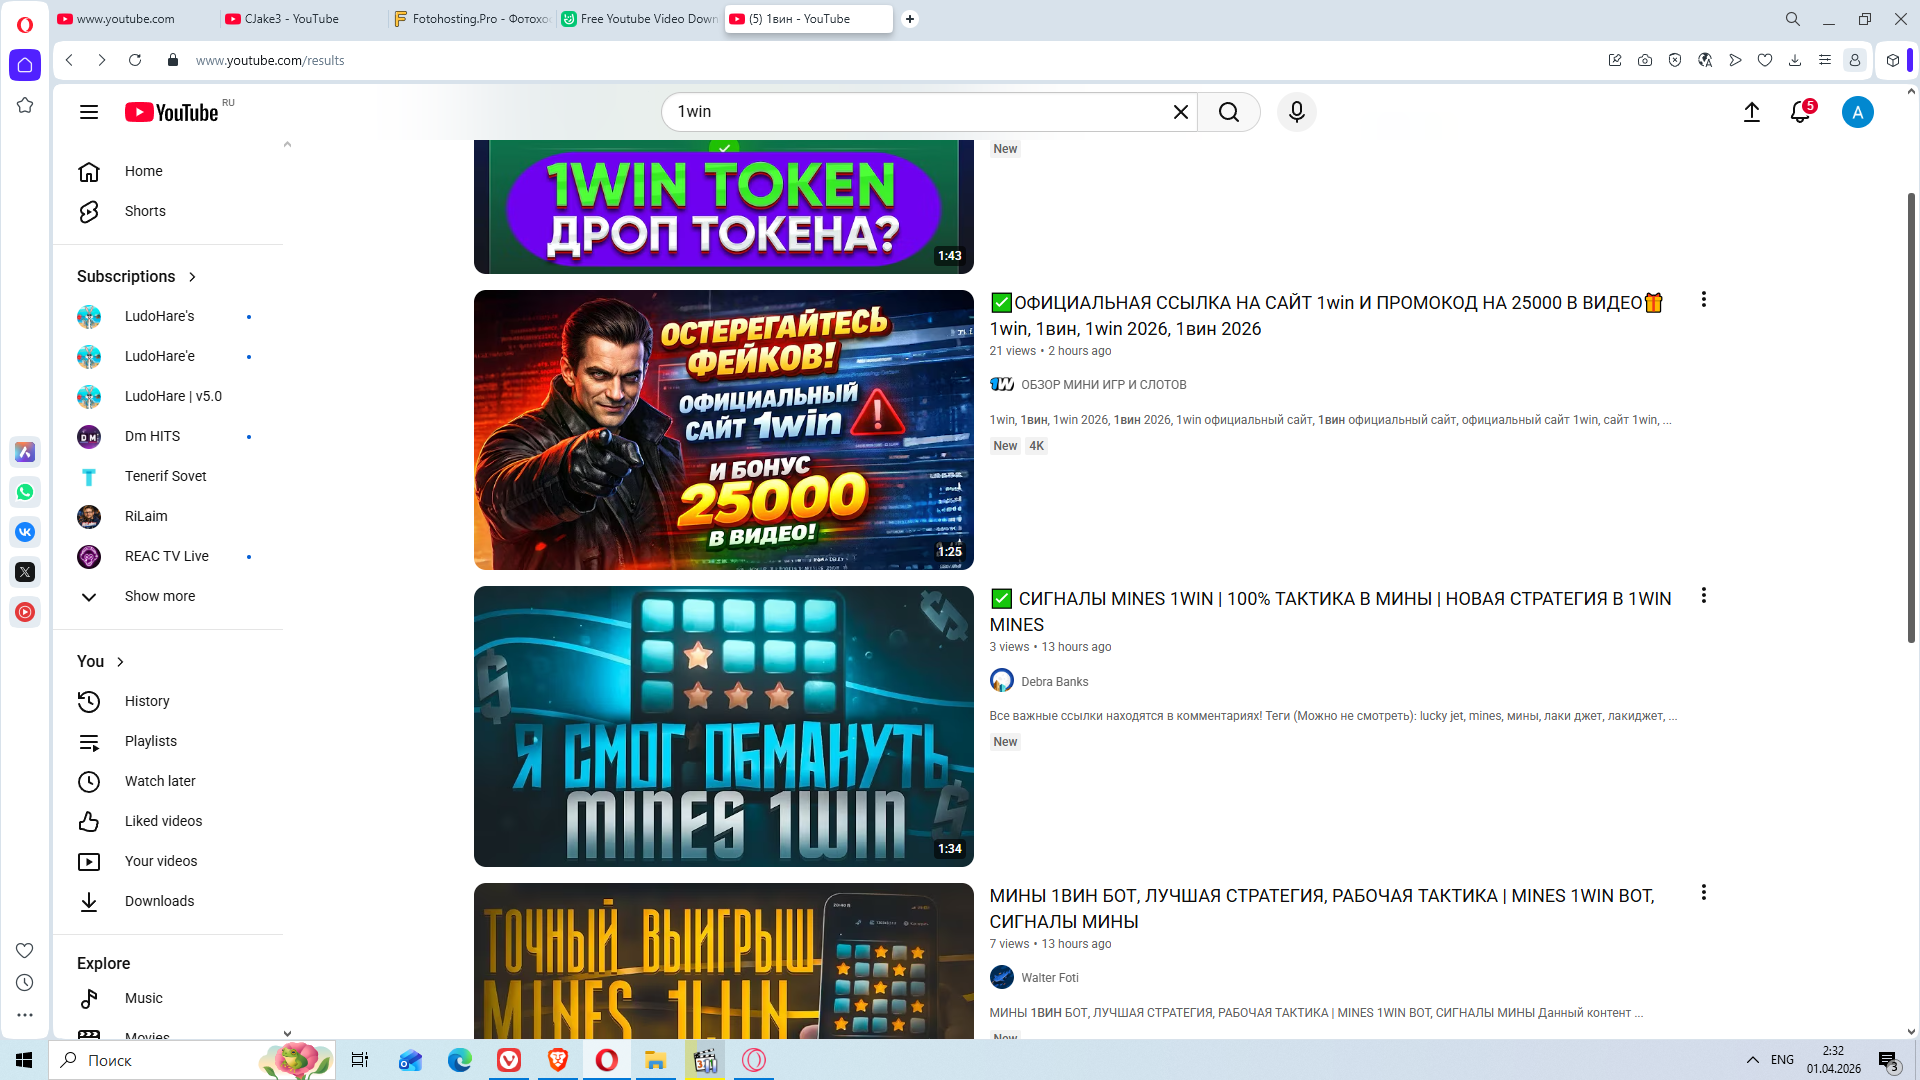Click the voice search microphone icon
The image size is (1920, 1080).
1296,112
